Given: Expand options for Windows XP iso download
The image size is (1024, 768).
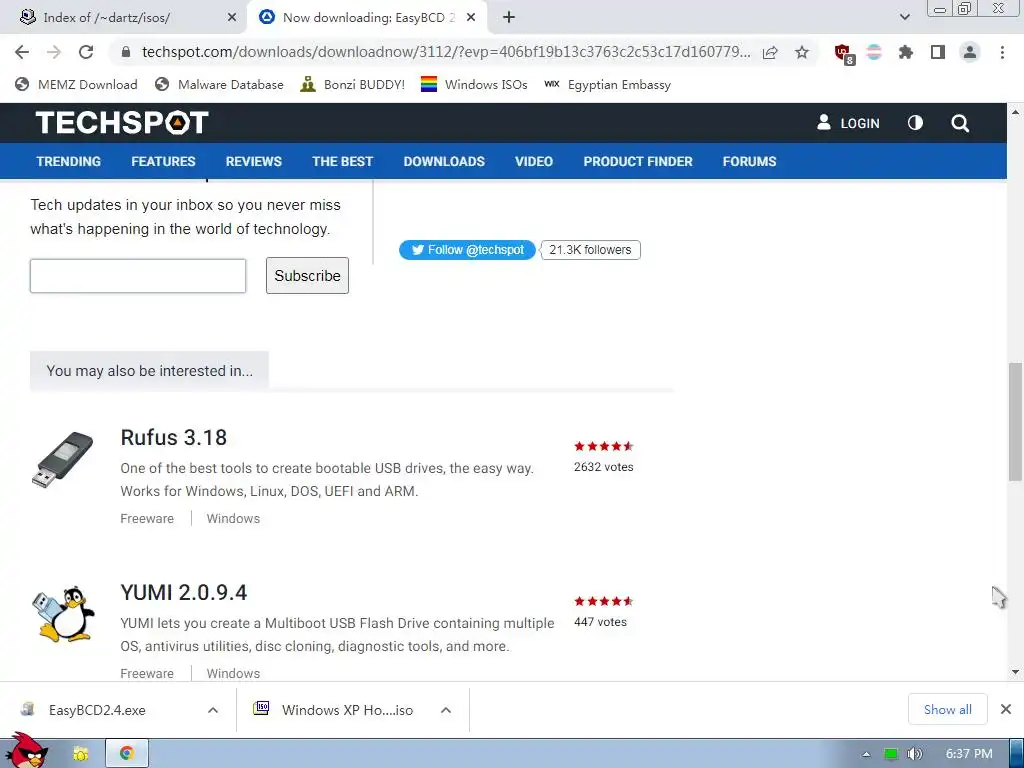Looking at the screenshot, I should click(446, 710).
